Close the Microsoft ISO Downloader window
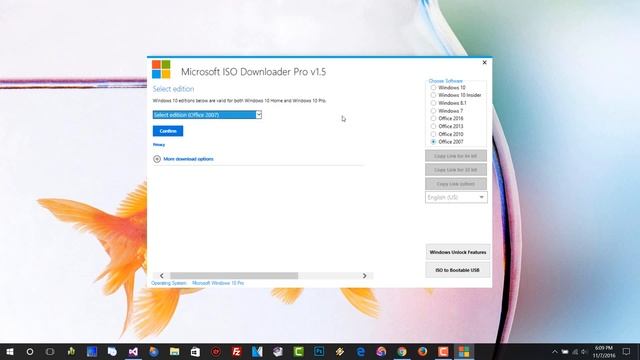 point(484,62)
